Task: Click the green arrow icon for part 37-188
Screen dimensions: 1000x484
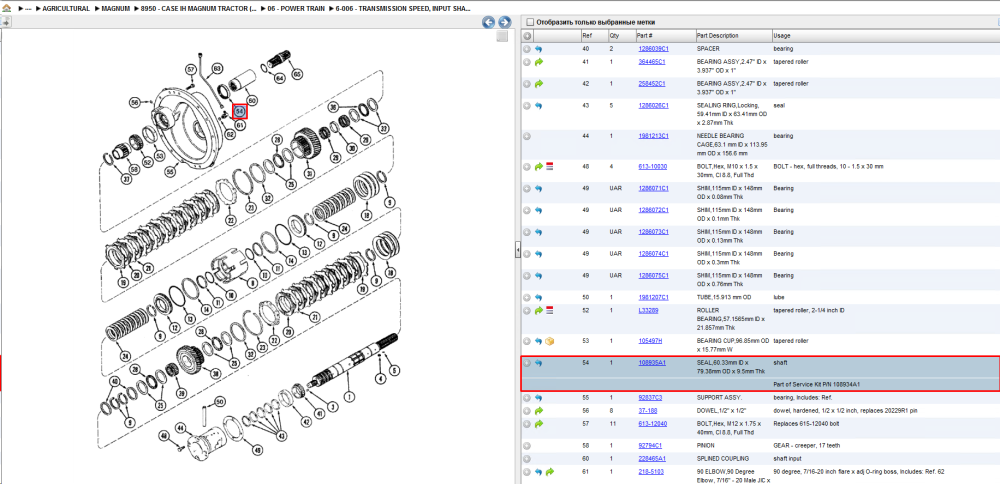Action: [538, 411]
